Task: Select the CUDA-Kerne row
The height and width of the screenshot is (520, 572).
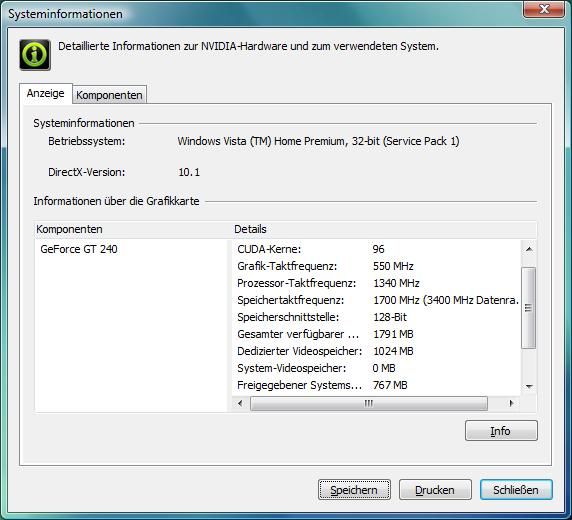Action: [376, 249]
